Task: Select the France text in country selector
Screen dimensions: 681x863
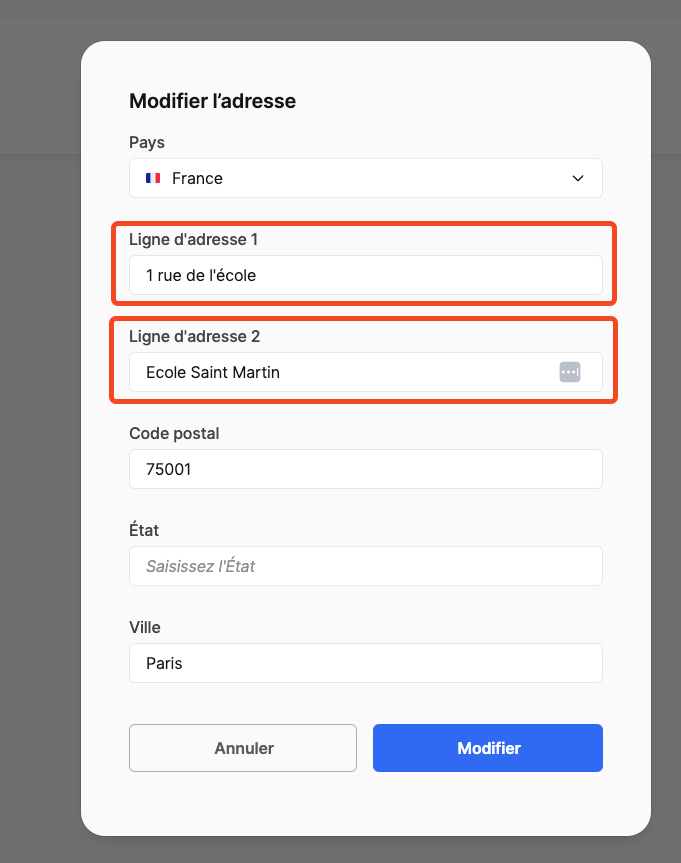Action: 197,178
